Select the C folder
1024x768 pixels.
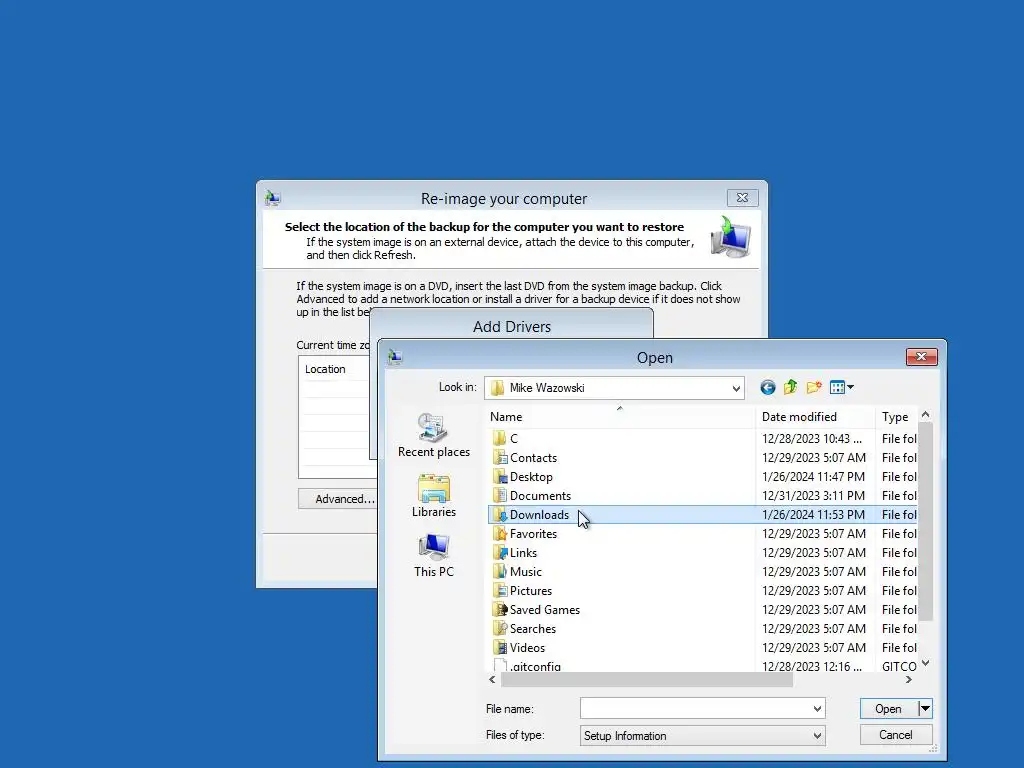[513, 439]
